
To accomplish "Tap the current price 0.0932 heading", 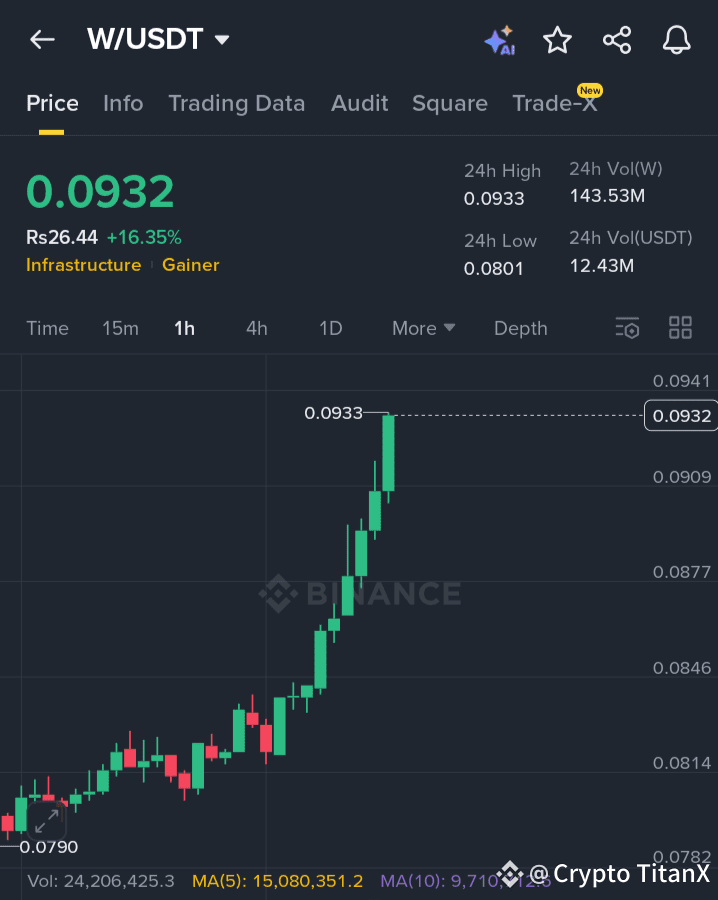I will [x=100, y=191].
